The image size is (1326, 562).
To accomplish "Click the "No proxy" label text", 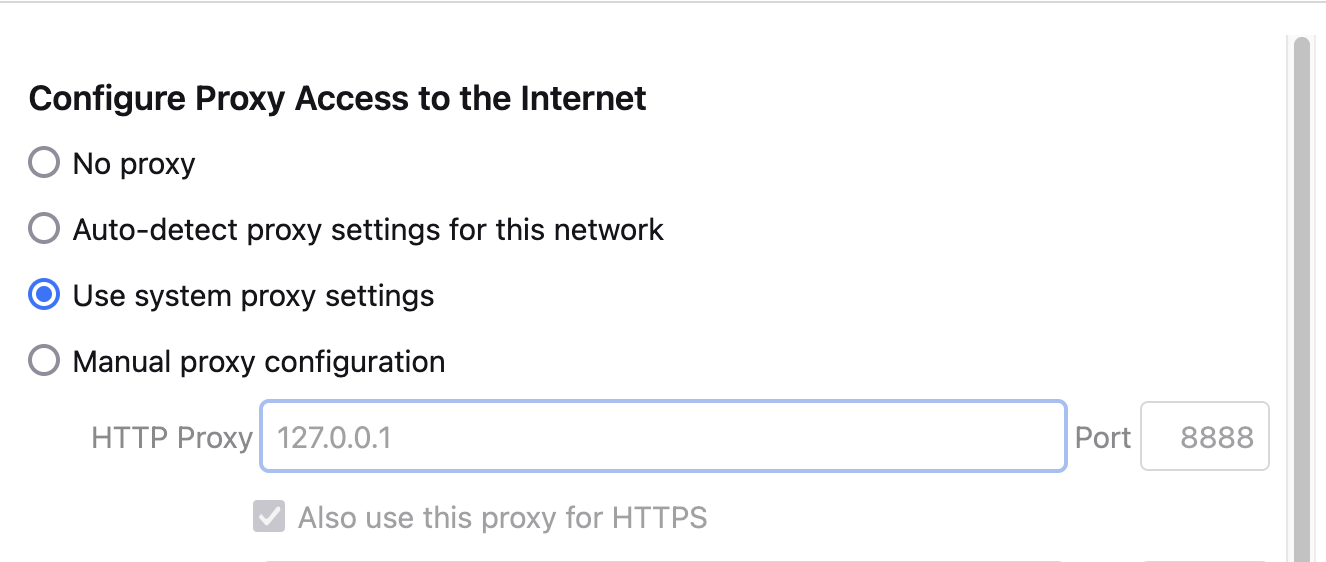I will (134, 163).
